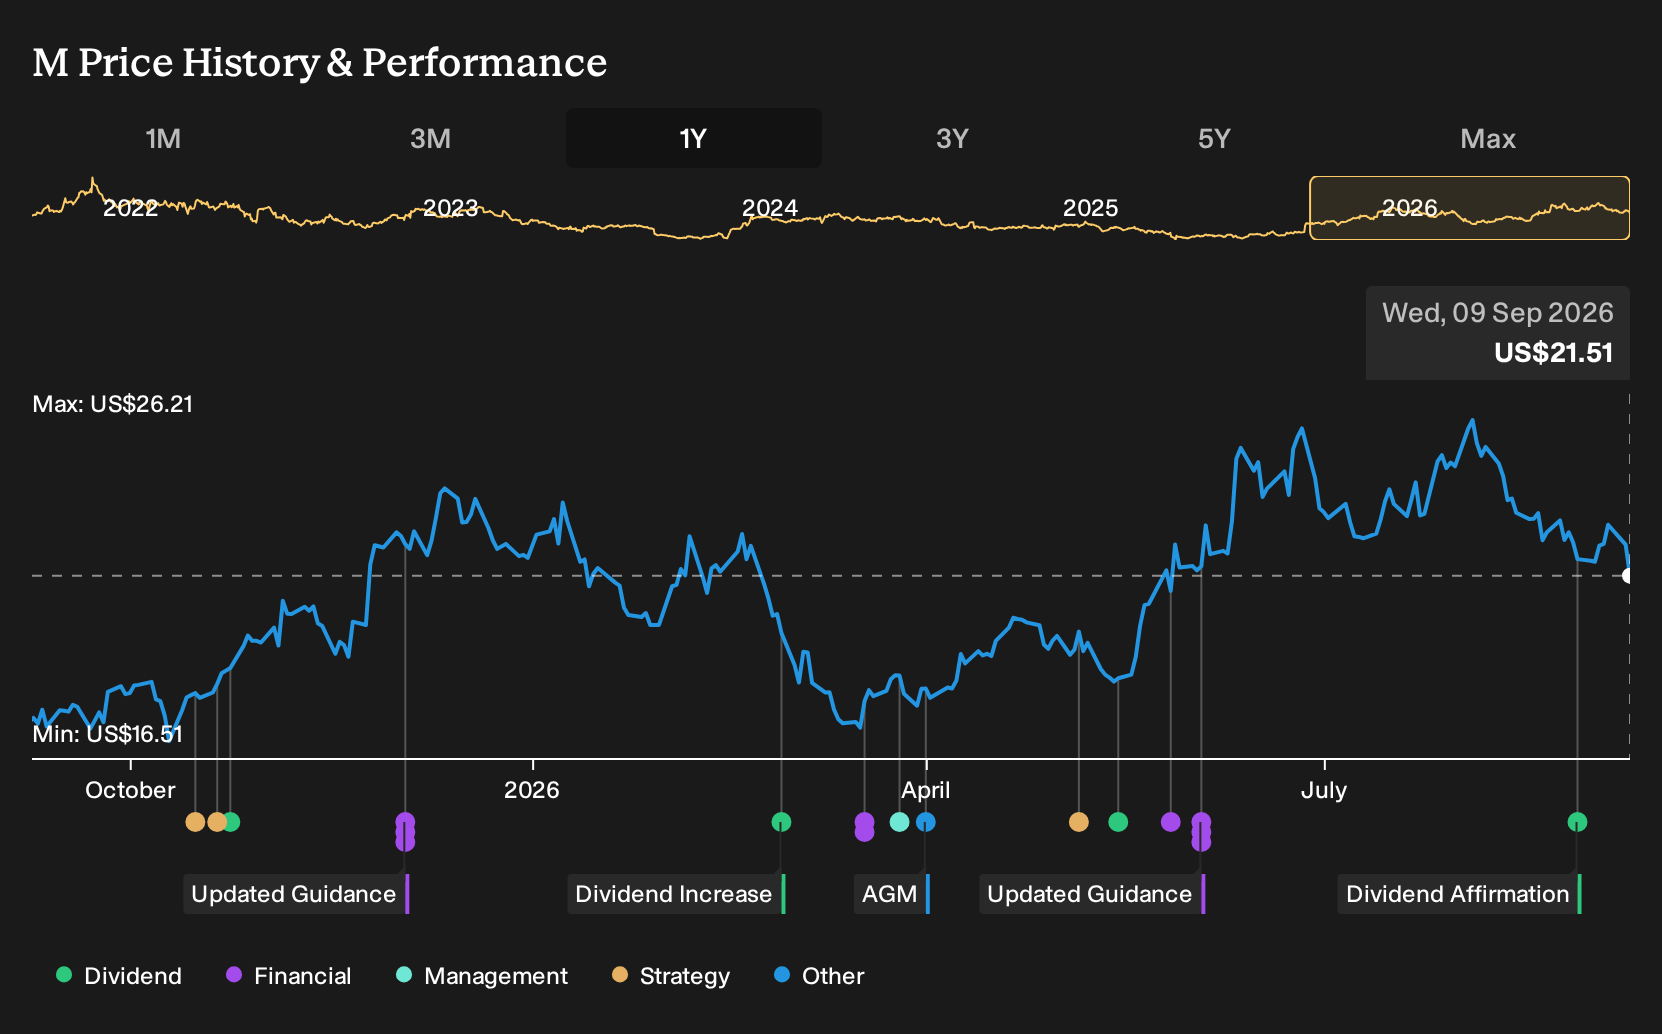Image resolution: width=1662 pixels, height=1034 pixels.
Task: Open the Updated Guidance label after April
Action: click(1092, 894)
